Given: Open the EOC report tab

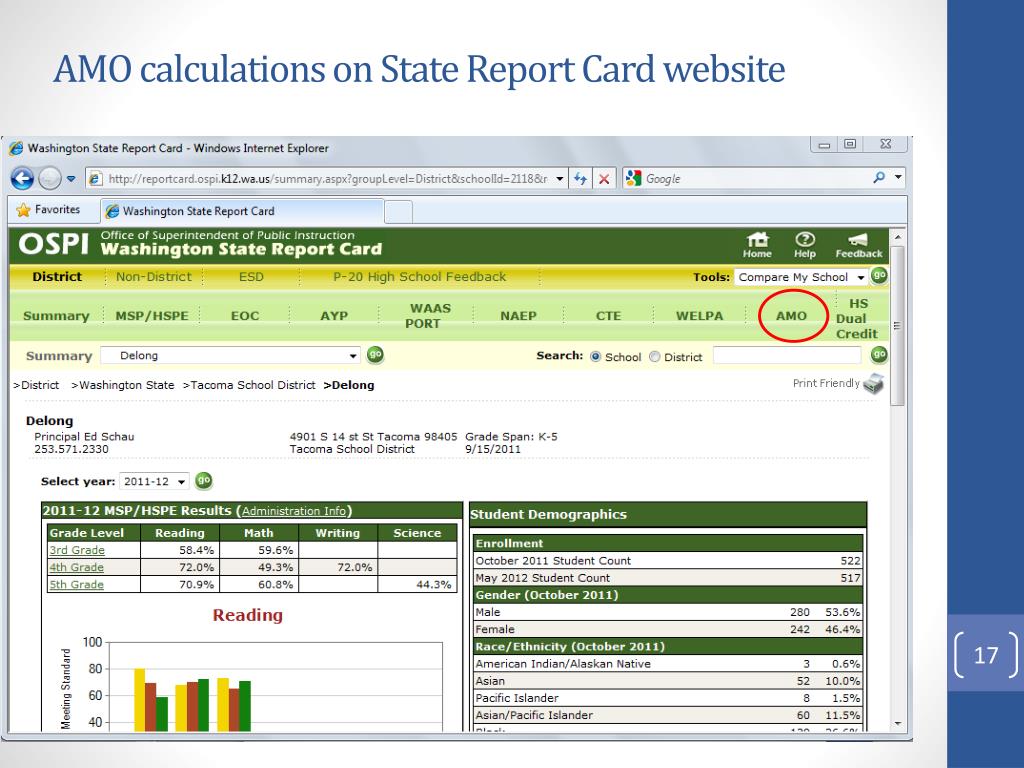Looking at the screenshot, I should point(245,316).
